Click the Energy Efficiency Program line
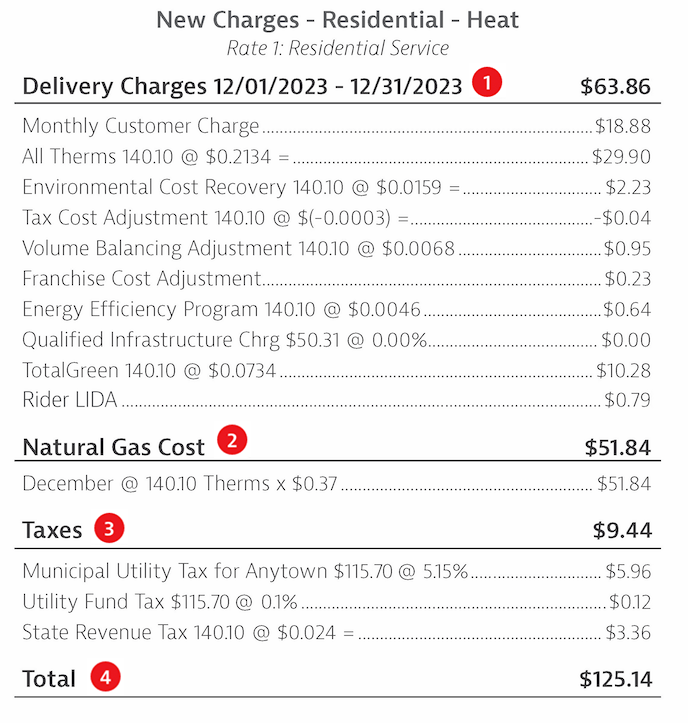The image size is (688, 723). (337, 309)
